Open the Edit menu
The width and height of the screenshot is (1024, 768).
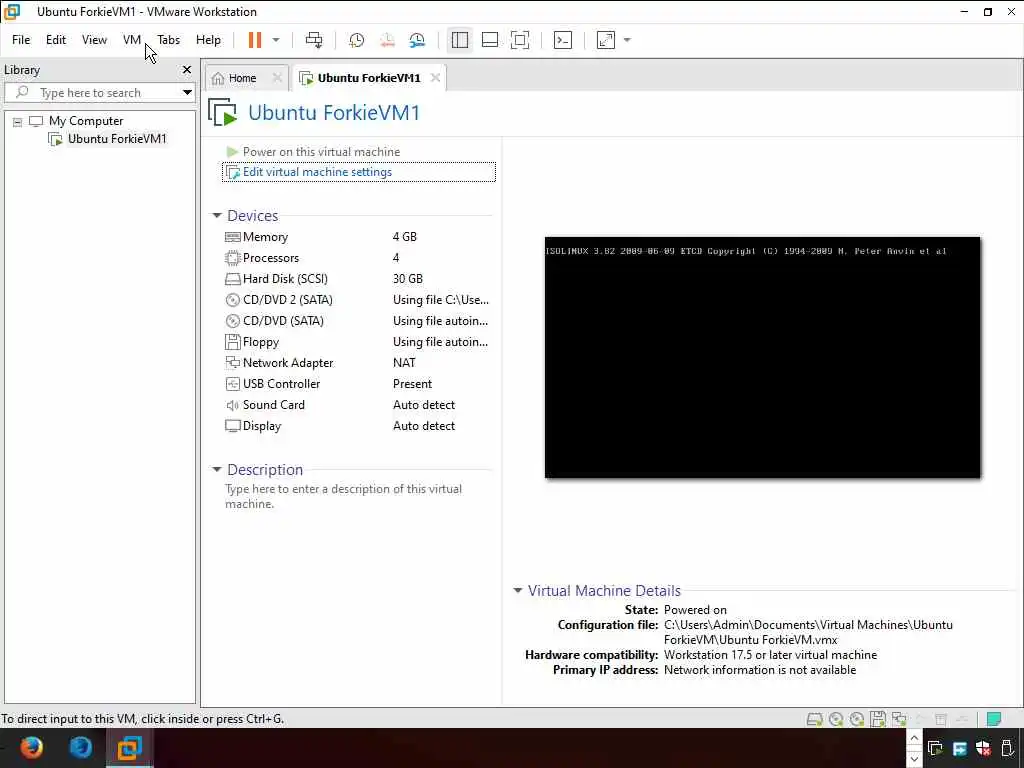click(56, 40)
